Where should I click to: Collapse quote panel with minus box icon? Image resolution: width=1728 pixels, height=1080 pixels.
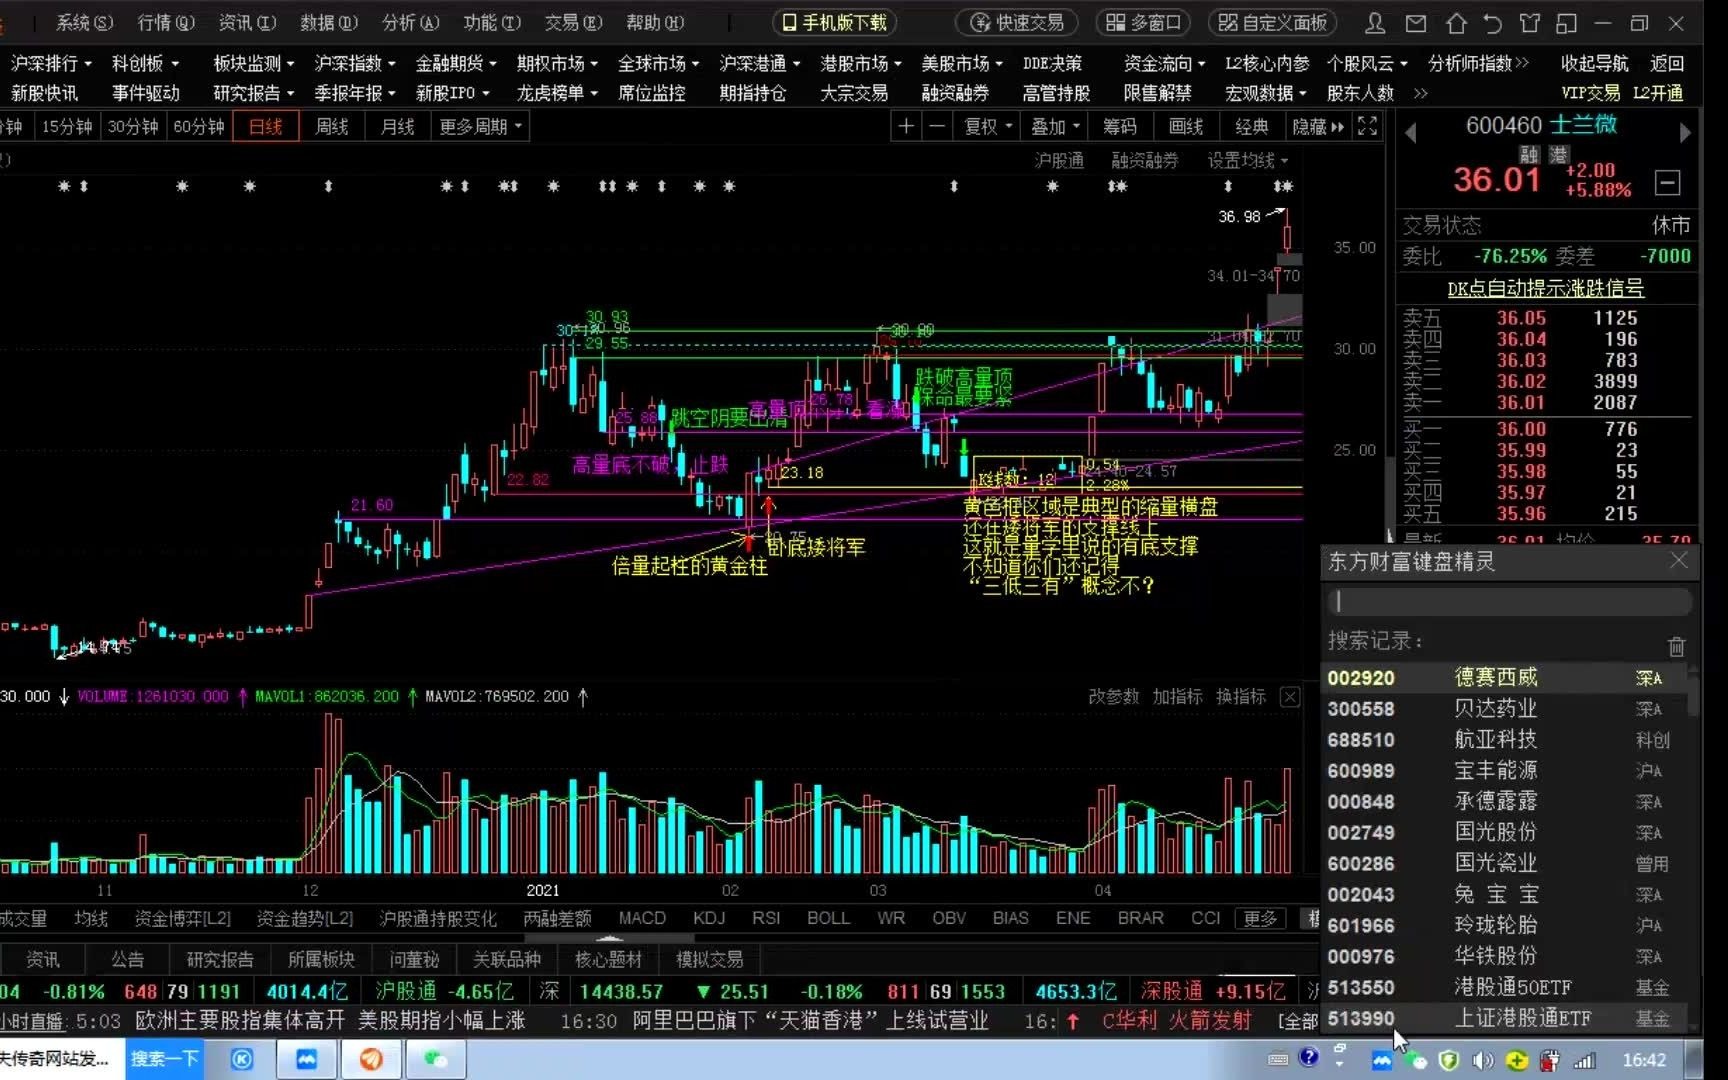coord(1667,182)
